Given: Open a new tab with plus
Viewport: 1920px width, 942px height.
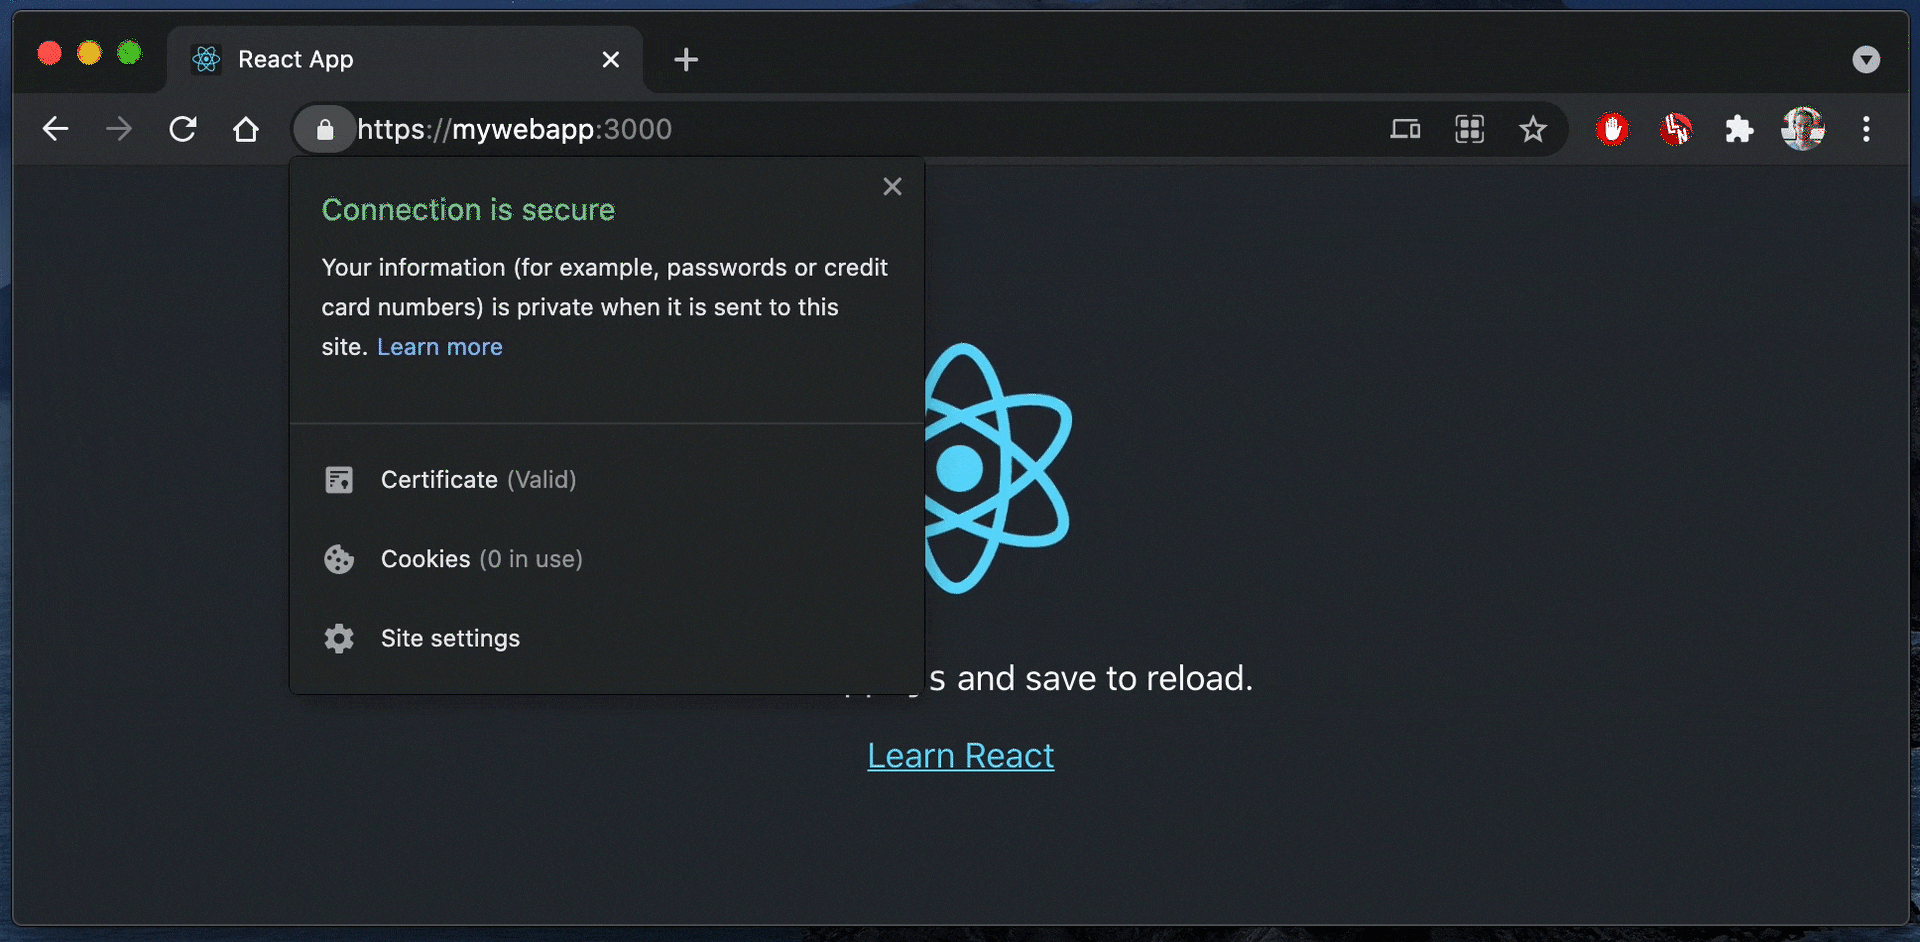Looking at the screenshot, I should pos(686,60).
